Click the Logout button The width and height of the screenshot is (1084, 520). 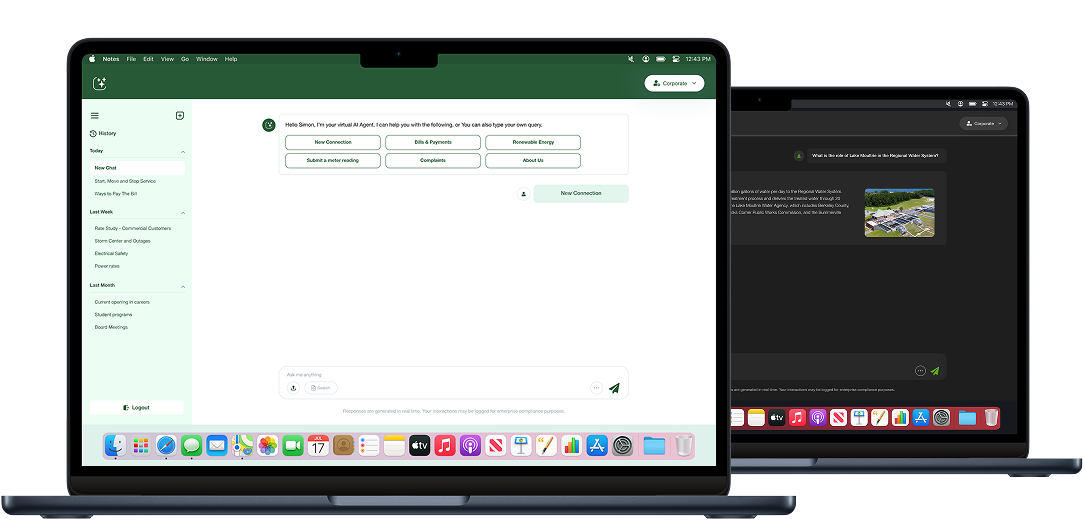137,407
